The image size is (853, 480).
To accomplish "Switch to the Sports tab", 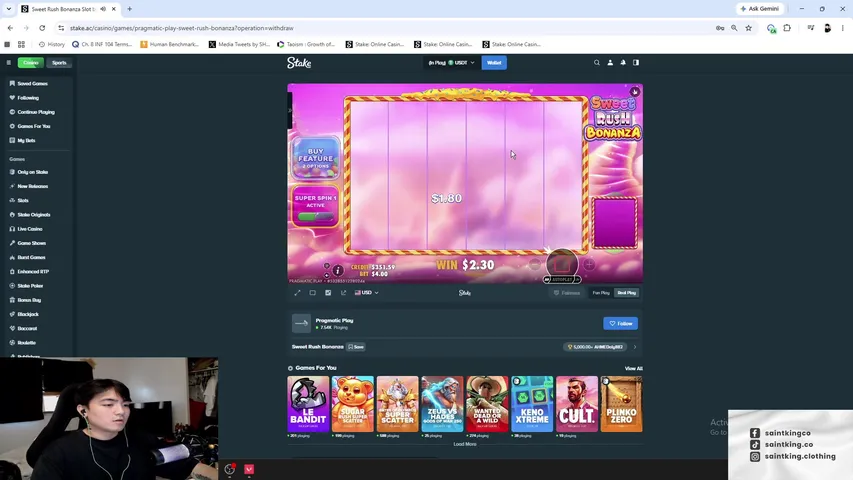I will click(x=59, y=63).
